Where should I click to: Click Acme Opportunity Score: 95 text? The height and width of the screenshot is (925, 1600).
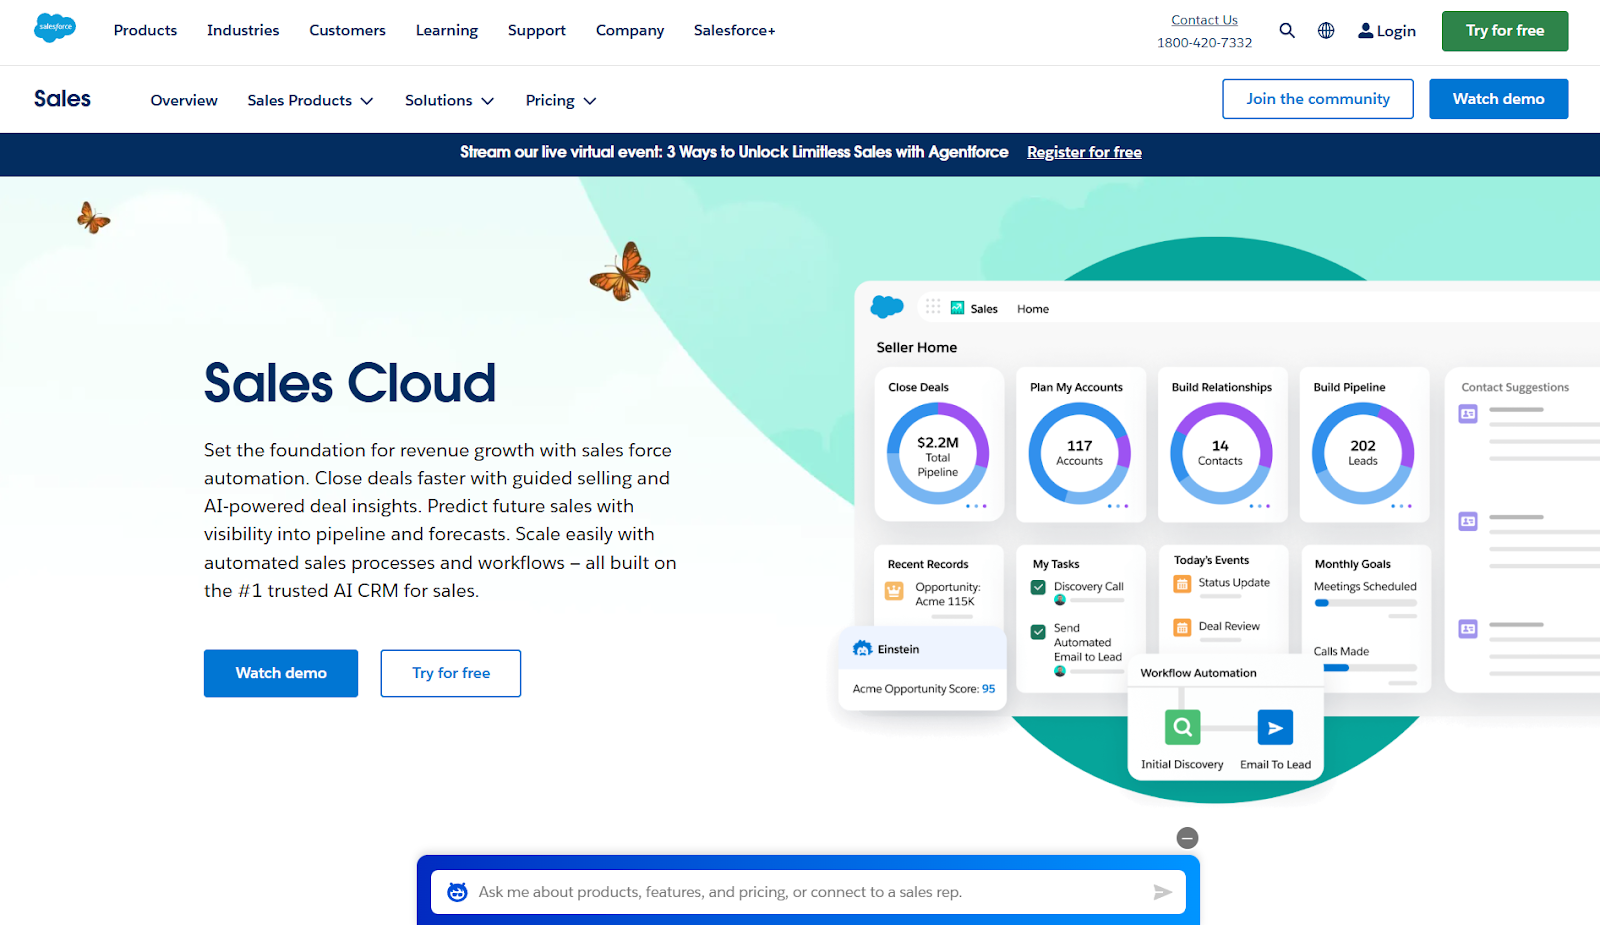[924, 689]
